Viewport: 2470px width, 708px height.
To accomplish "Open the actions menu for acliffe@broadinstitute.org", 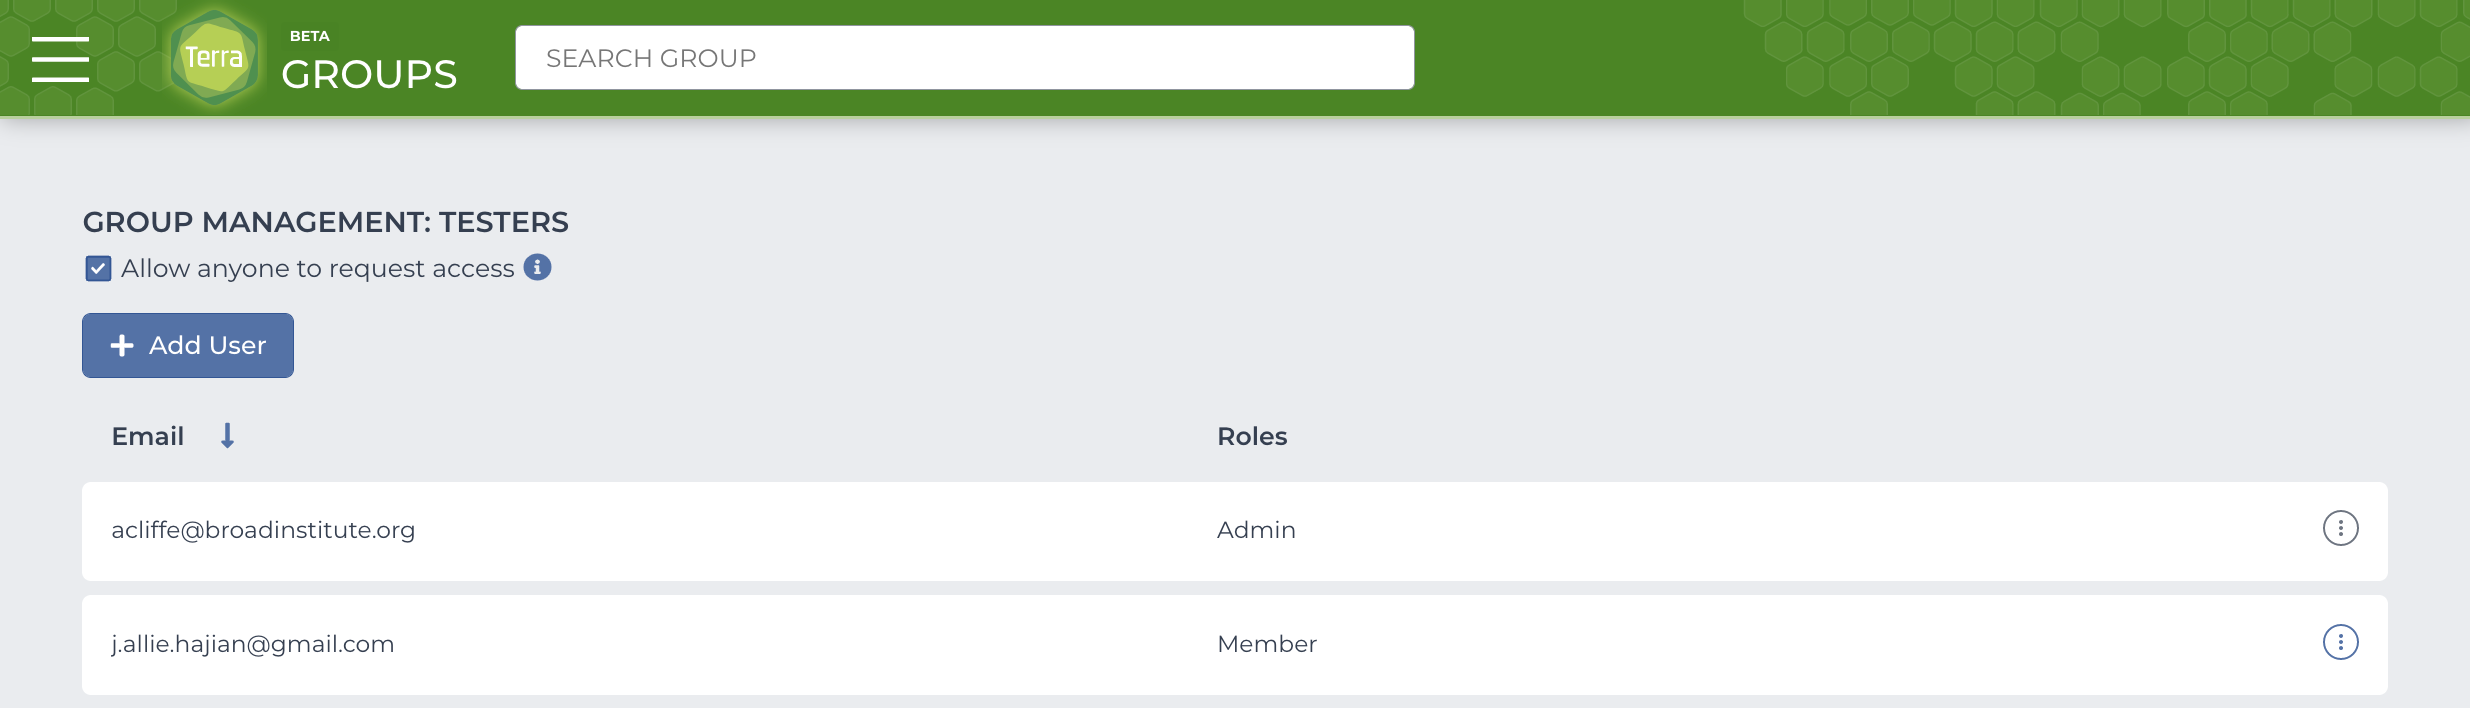I will [x=2340, y=528].
